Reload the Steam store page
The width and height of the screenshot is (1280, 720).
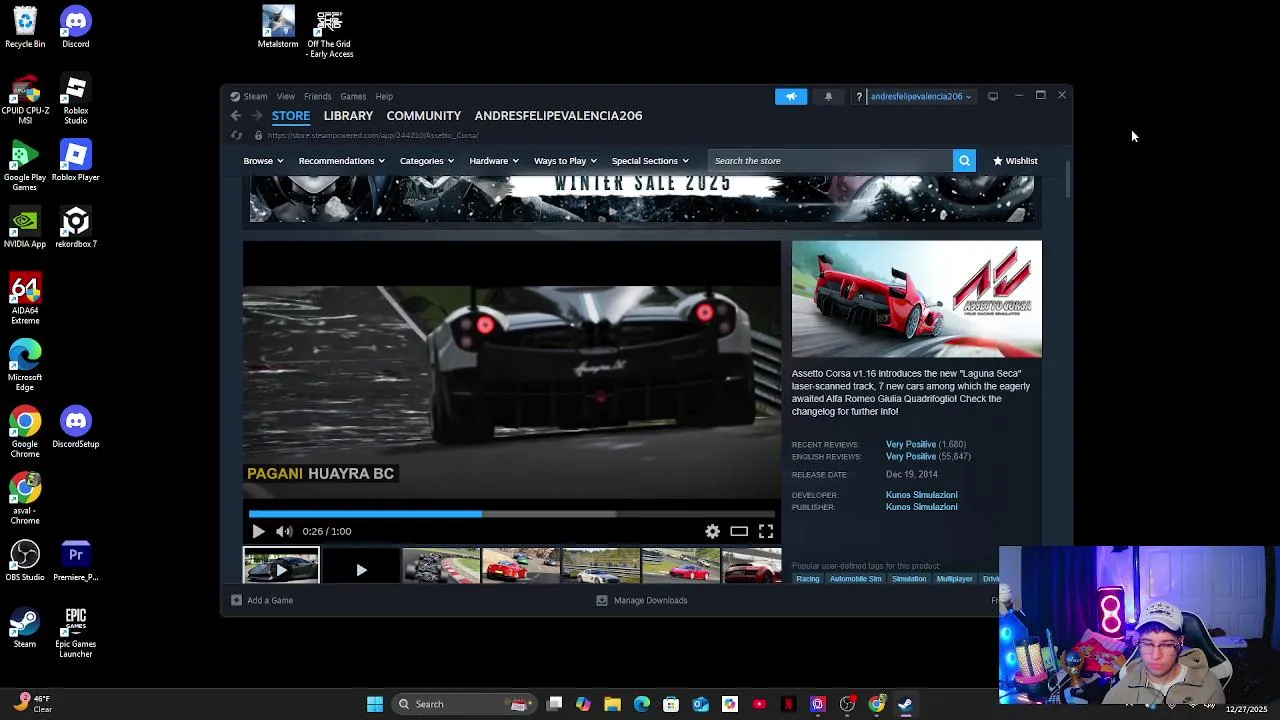[236, 135]
